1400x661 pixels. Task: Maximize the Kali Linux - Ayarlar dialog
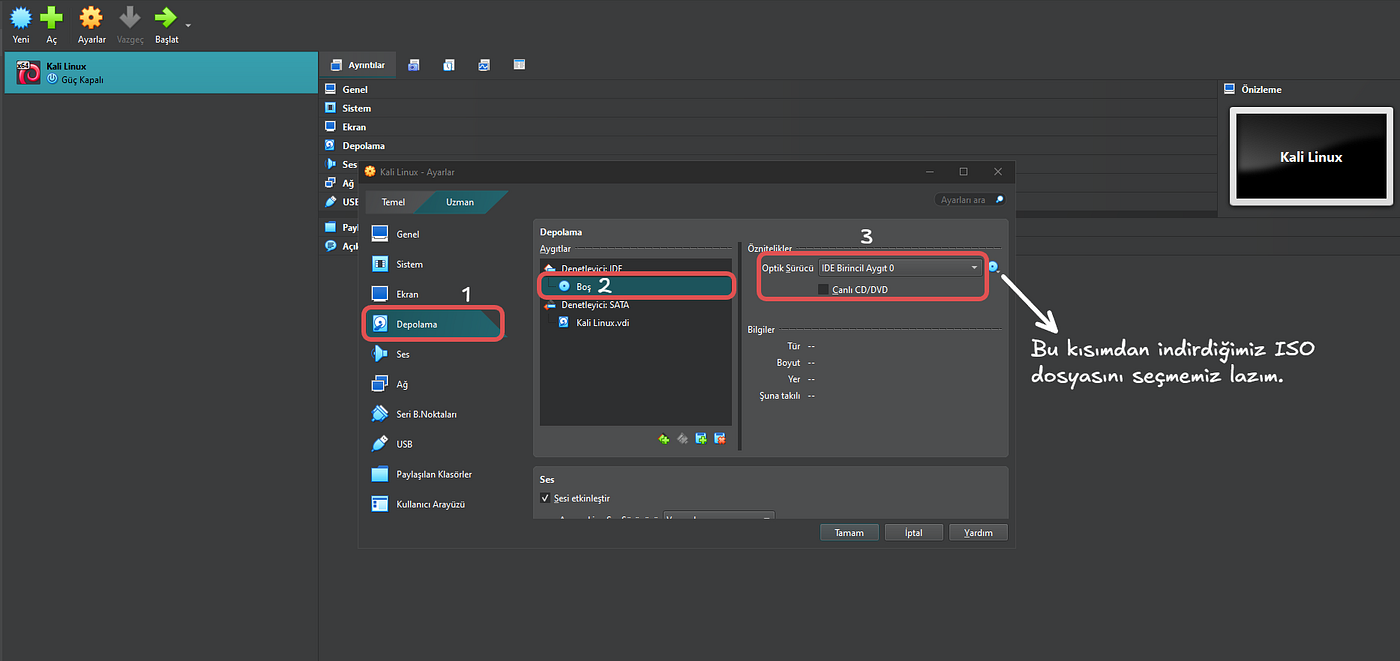pos(963,172)
